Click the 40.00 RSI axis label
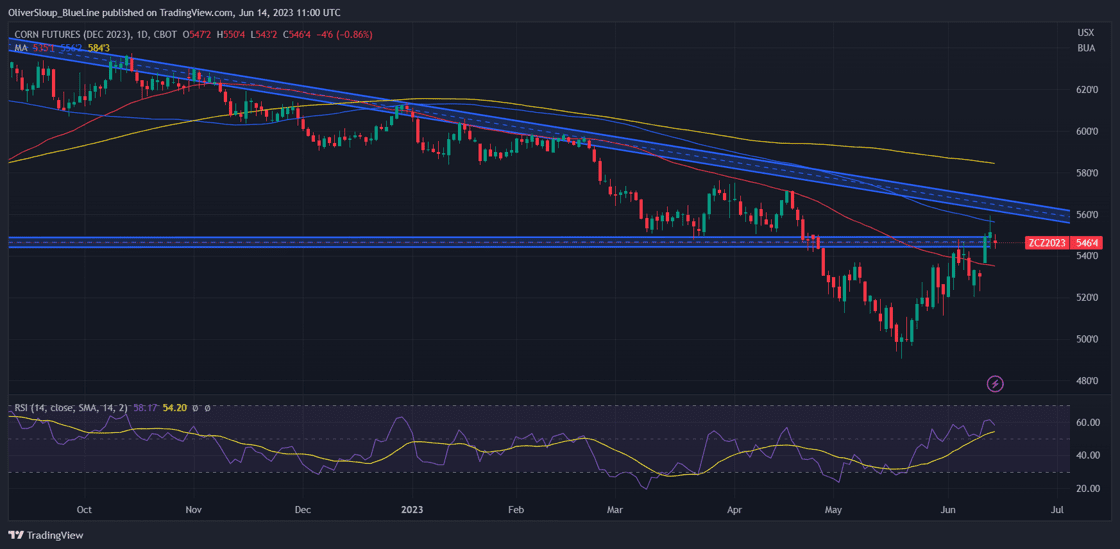The width and height of the screenshot is (1120, 549). click(x=1088, y=455)
